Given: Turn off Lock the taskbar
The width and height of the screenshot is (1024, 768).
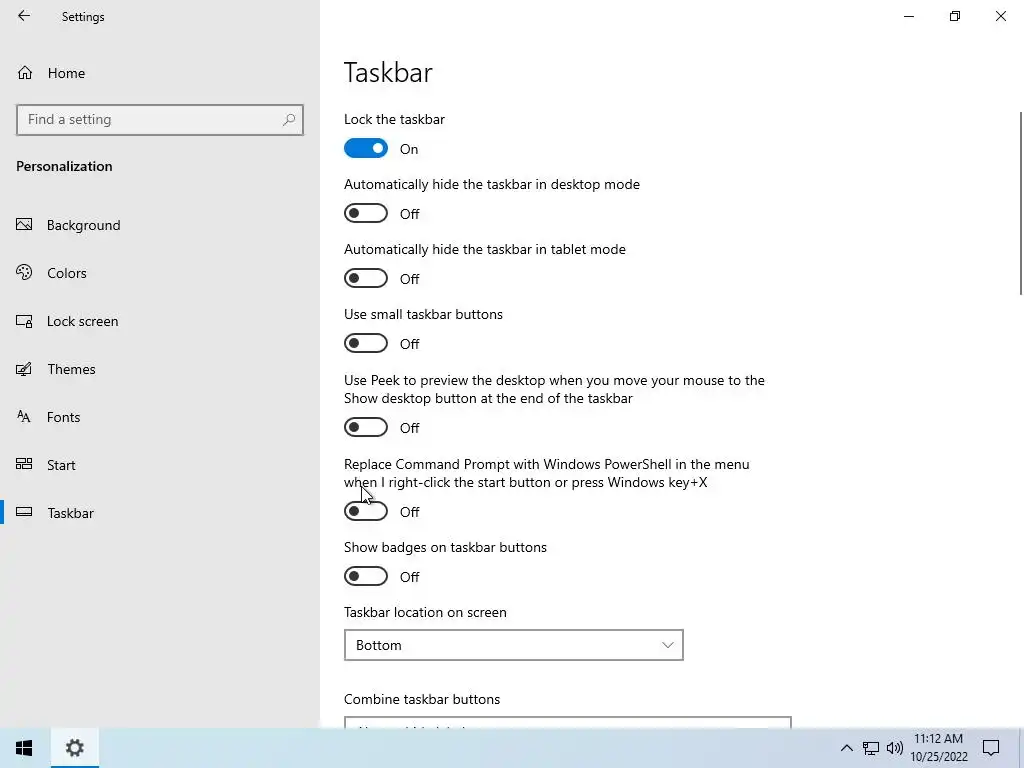Looking at the screenshot, I should [366, 148].
